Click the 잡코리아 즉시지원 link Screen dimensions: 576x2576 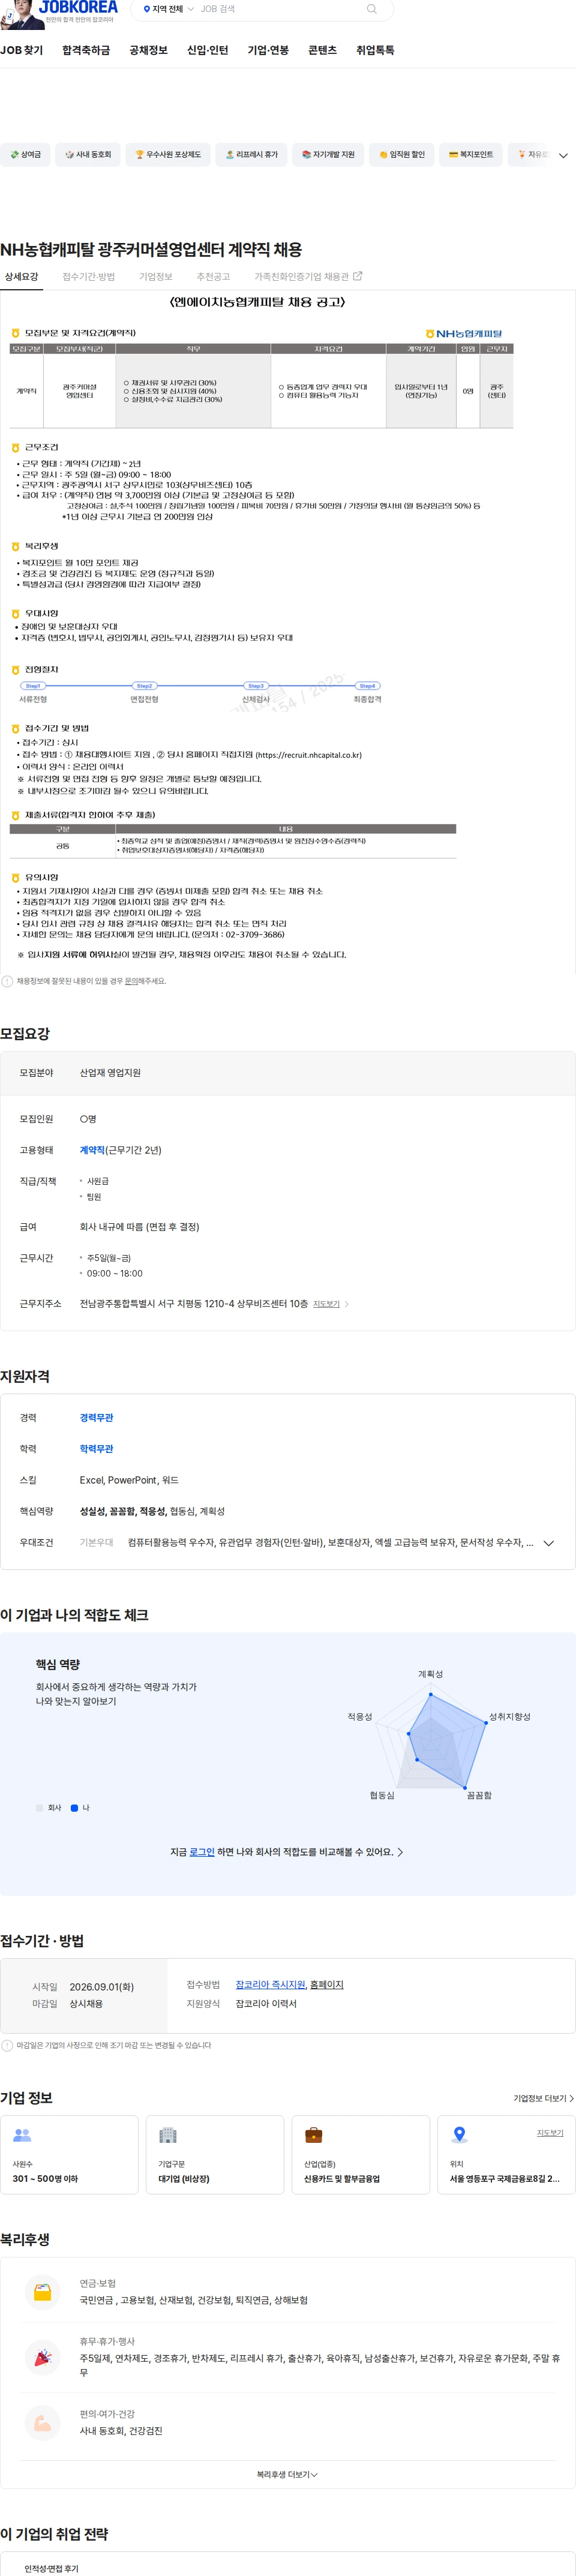coord(270,1985)
